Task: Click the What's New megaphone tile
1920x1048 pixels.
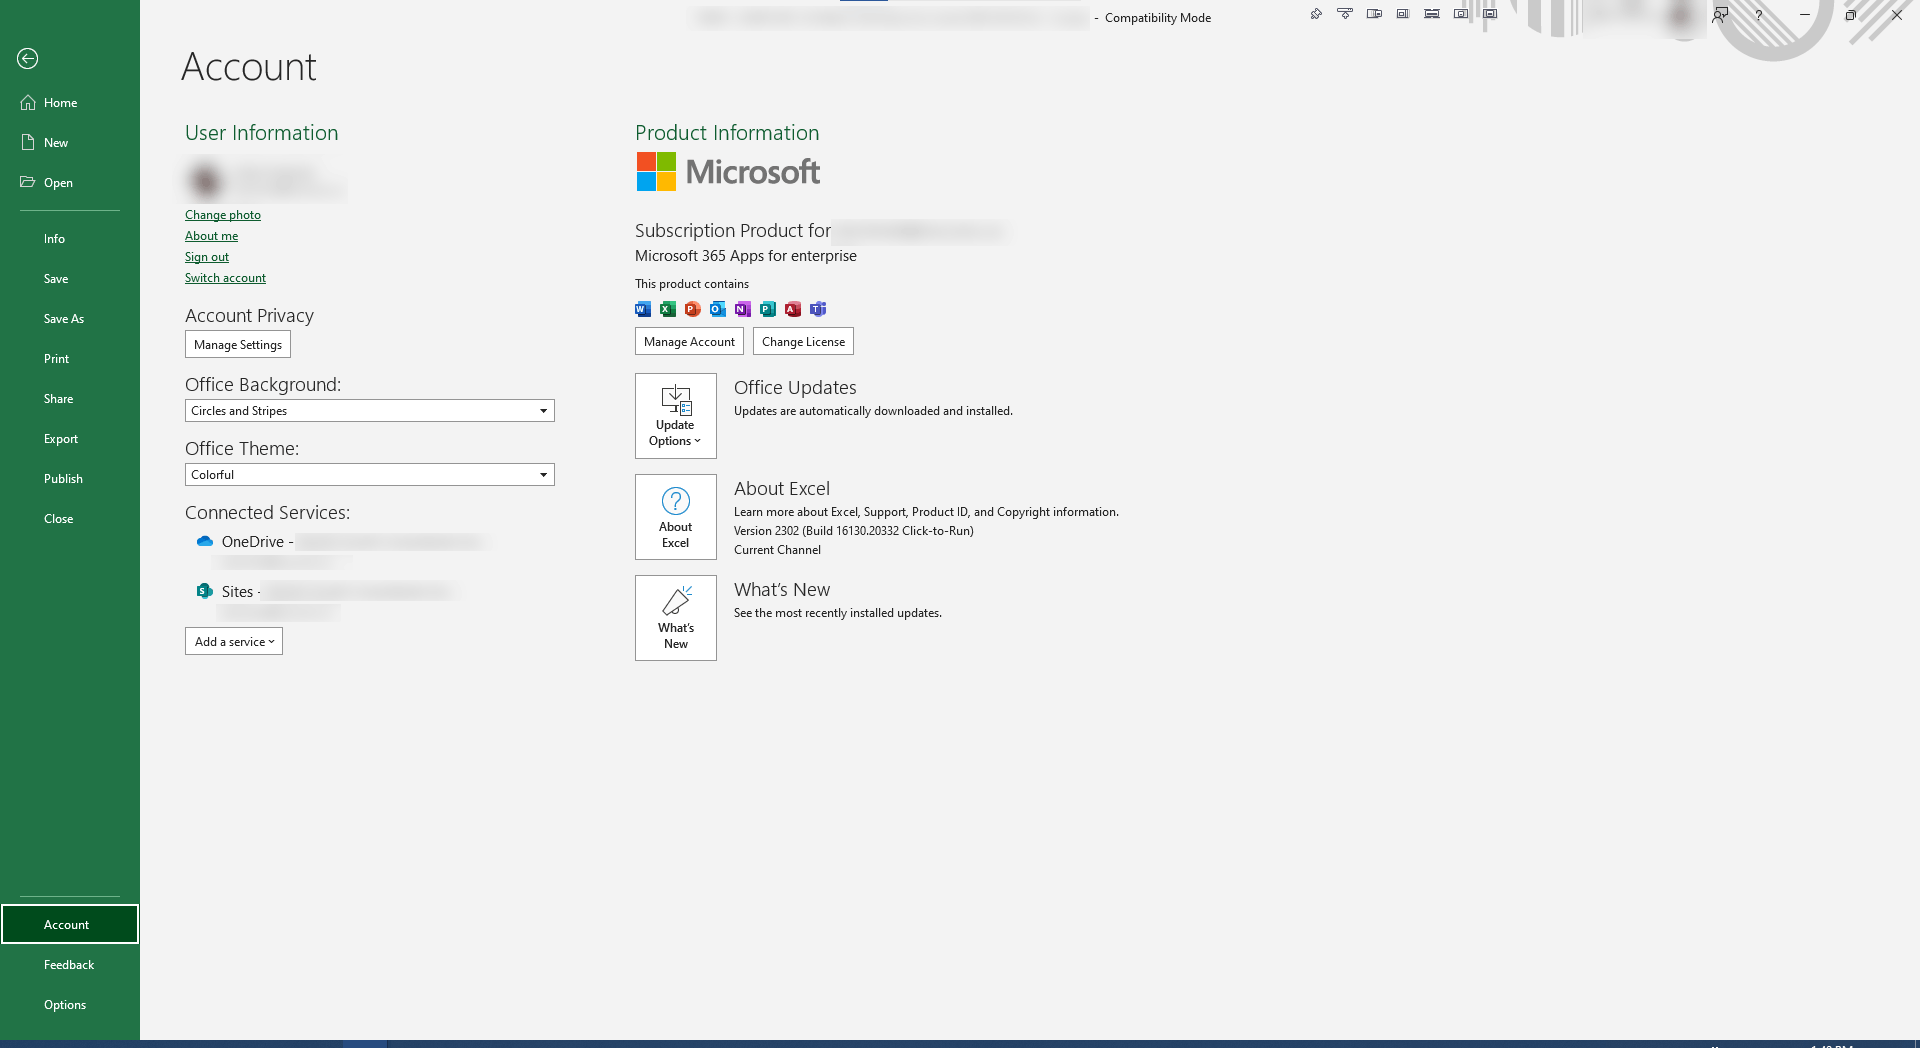Action: (676, 618)
